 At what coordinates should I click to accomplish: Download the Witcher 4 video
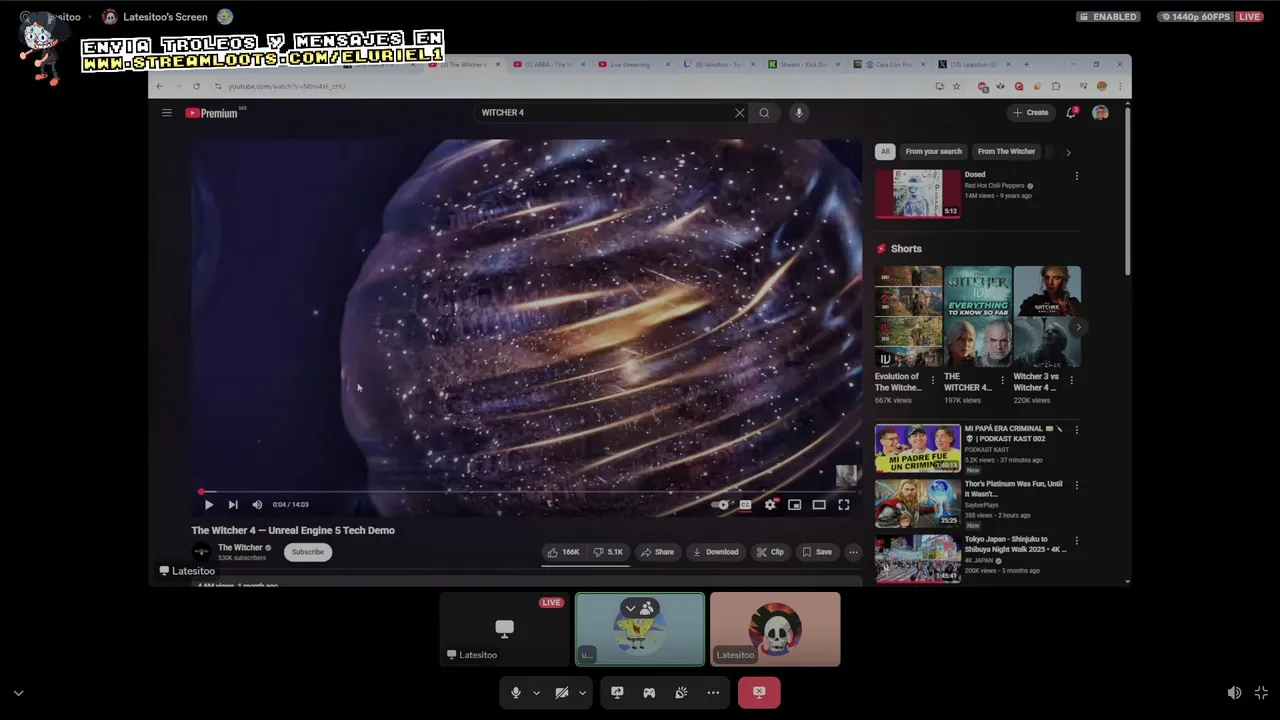(x=716, y=552)
